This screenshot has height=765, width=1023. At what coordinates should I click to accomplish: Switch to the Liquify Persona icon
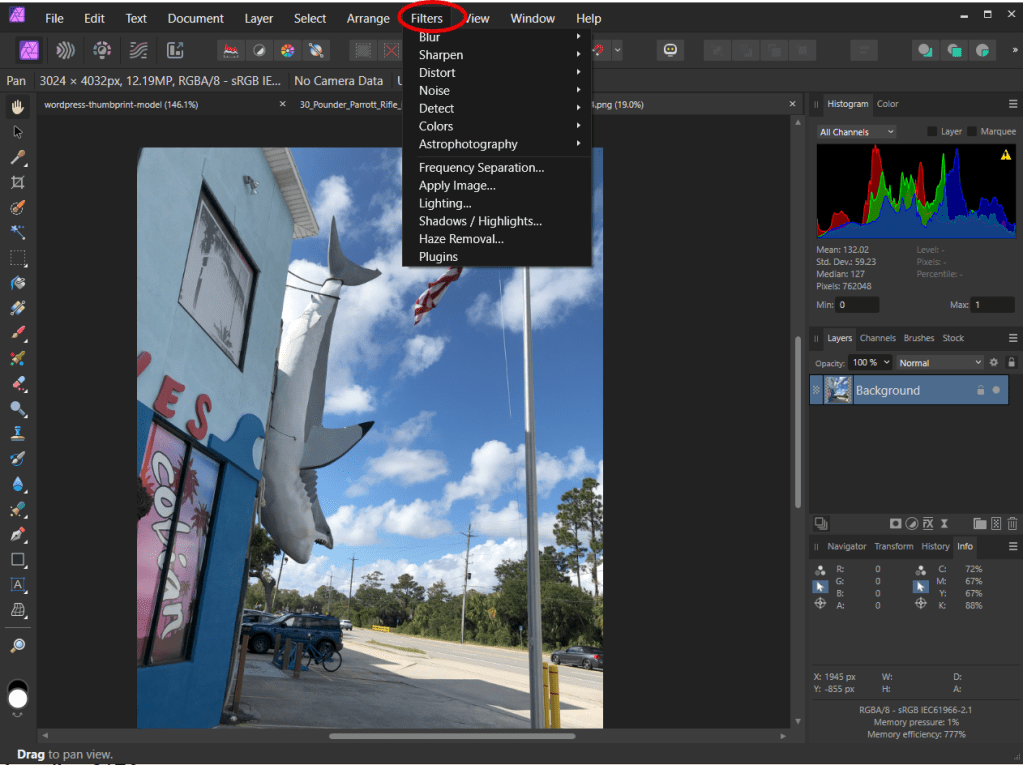[65, 50]
